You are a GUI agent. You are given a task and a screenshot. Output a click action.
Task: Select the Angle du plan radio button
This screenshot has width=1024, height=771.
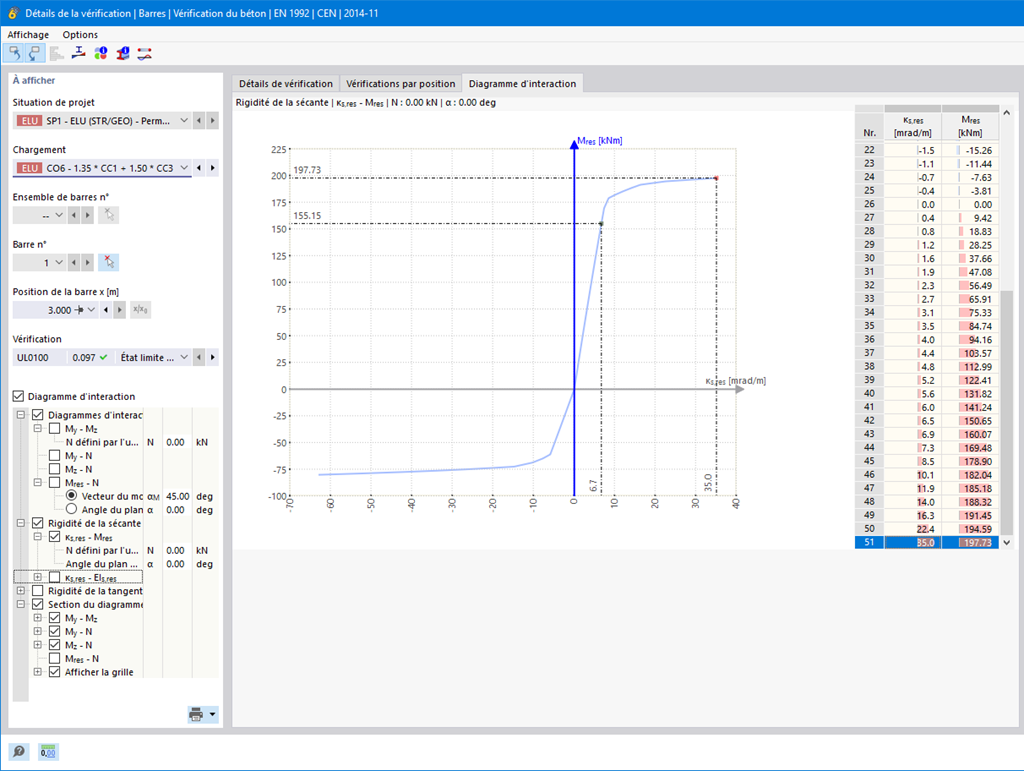(71, 509)
